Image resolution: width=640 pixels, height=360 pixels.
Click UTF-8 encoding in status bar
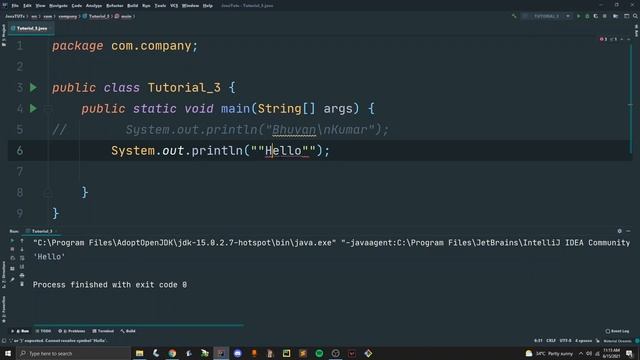pos(565,340)
